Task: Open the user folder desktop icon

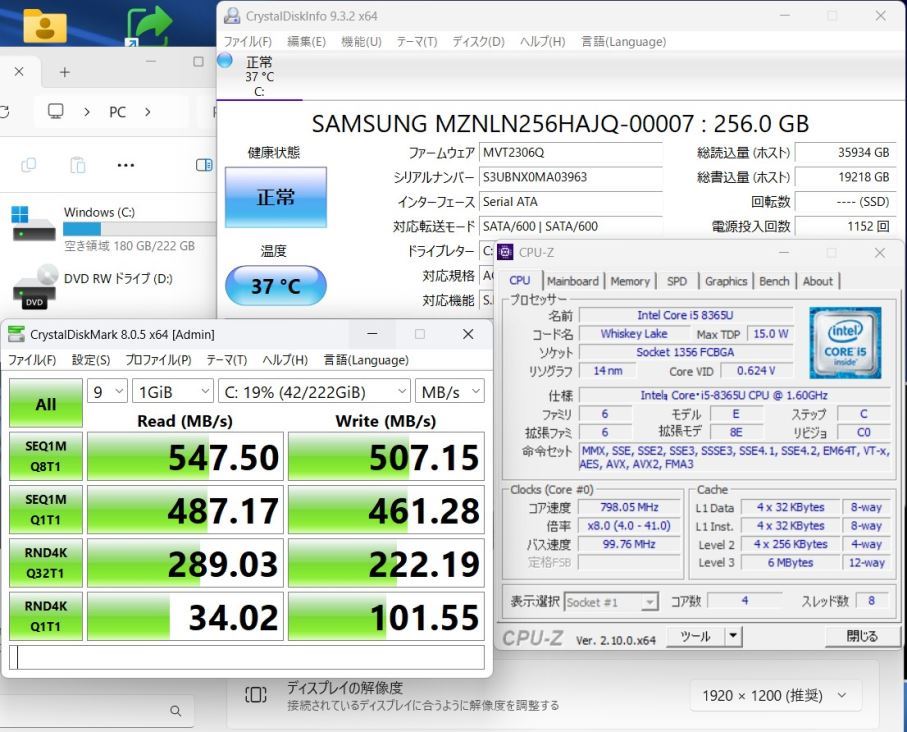Action: tap(45, 25)
